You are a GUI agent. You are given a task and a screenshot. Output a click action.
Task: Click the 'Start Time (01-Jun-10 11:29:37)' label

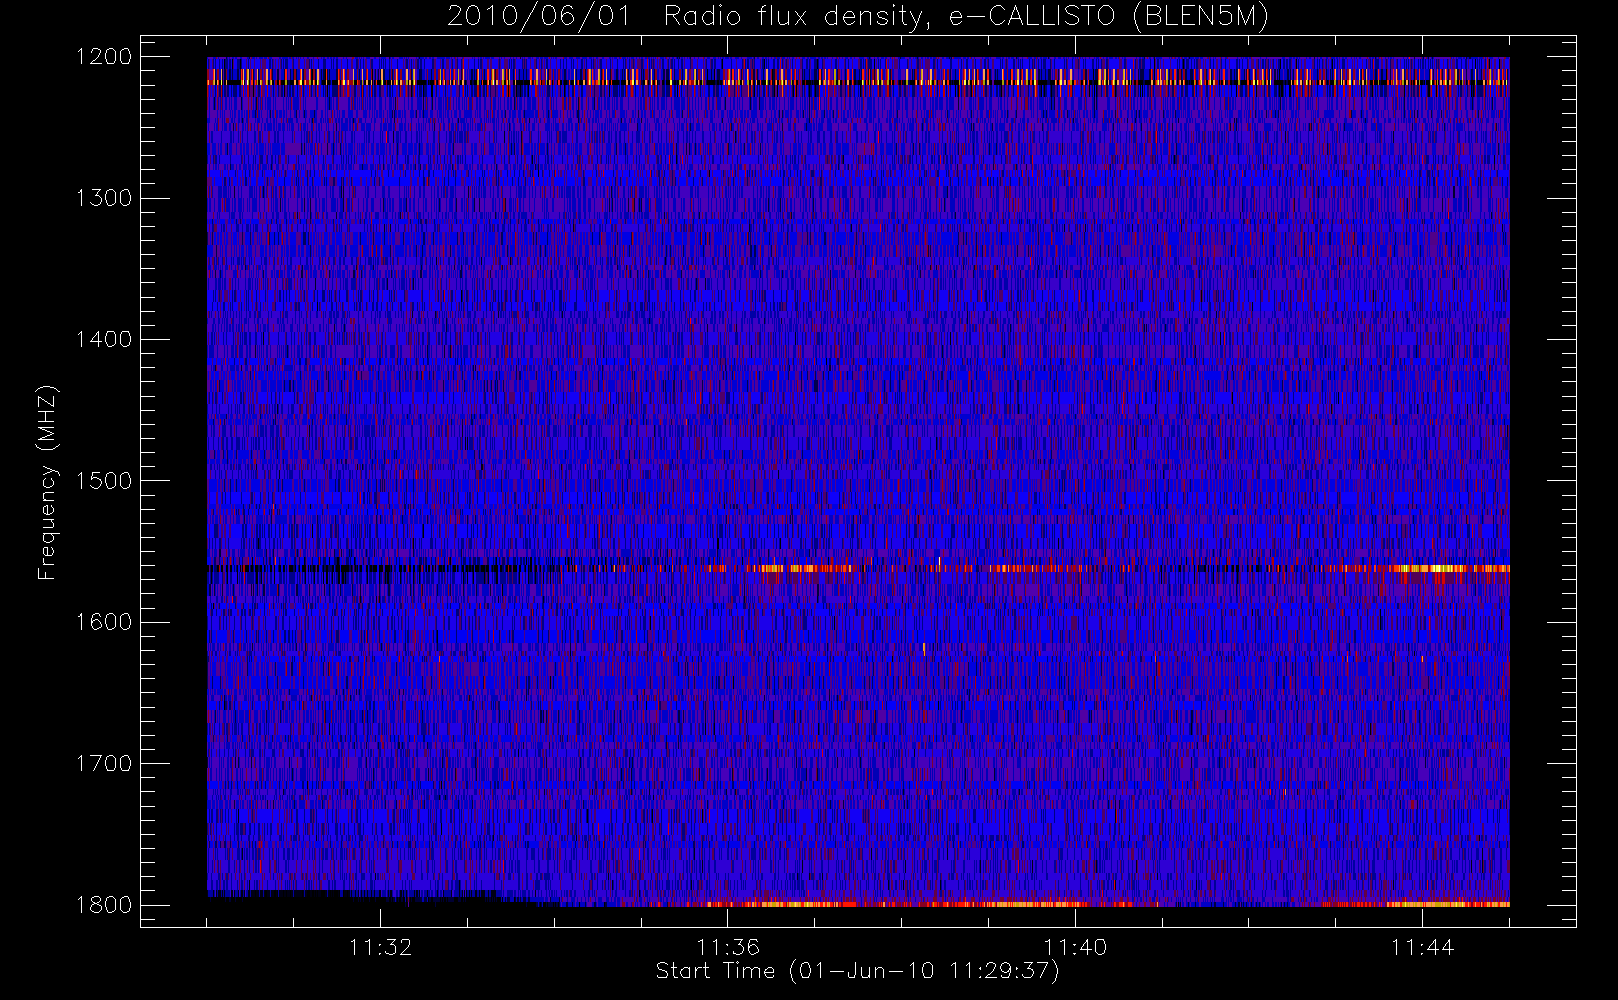pyautogui.click(x=857, y=971)
